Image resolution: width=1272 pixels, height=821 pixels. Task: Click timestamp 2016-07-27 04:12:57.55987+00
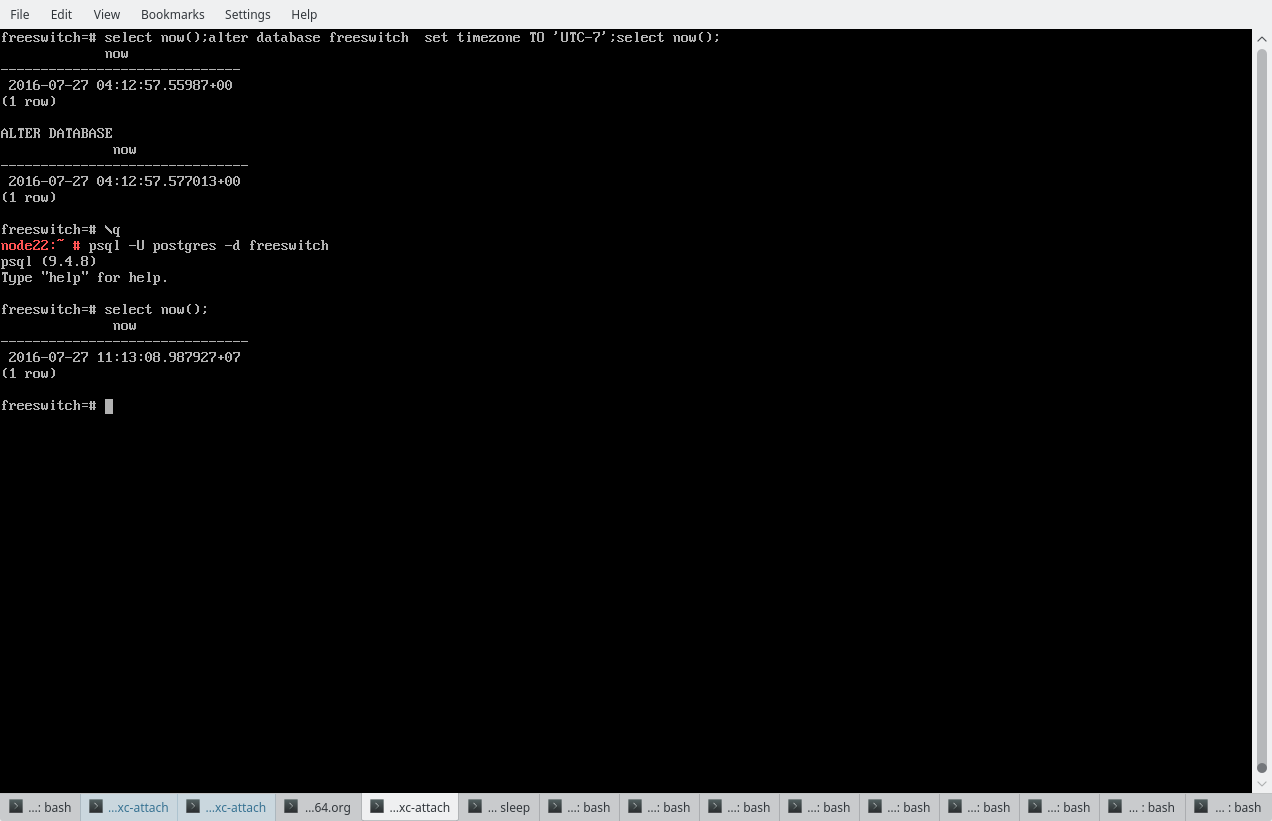[x=120, y=85]
